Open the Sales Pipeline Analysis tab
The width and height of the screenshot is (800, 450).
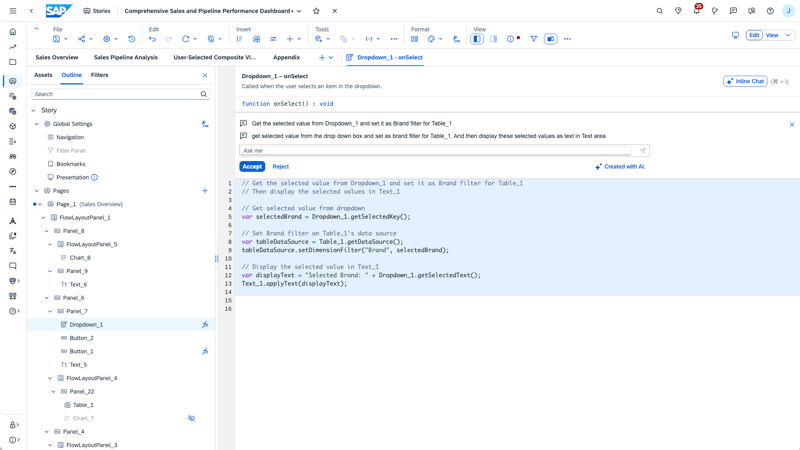point(126,57)
